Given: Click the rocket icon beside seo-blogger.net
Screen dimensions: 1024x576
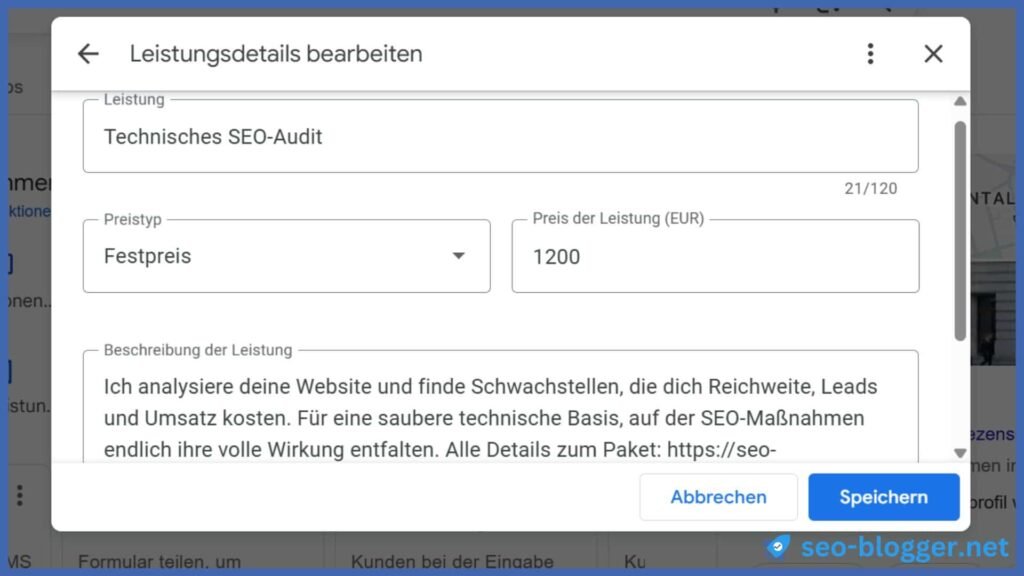Looking at the screenshot, I should 779,547.
